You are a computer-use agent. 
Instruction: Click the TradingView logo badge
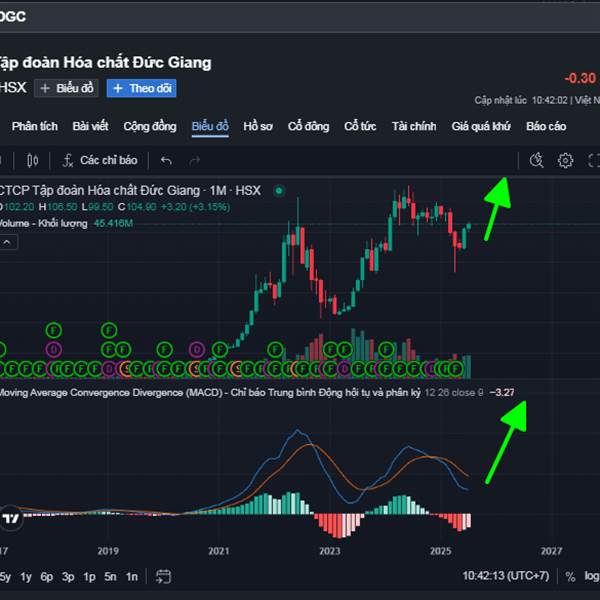[10, 519]
